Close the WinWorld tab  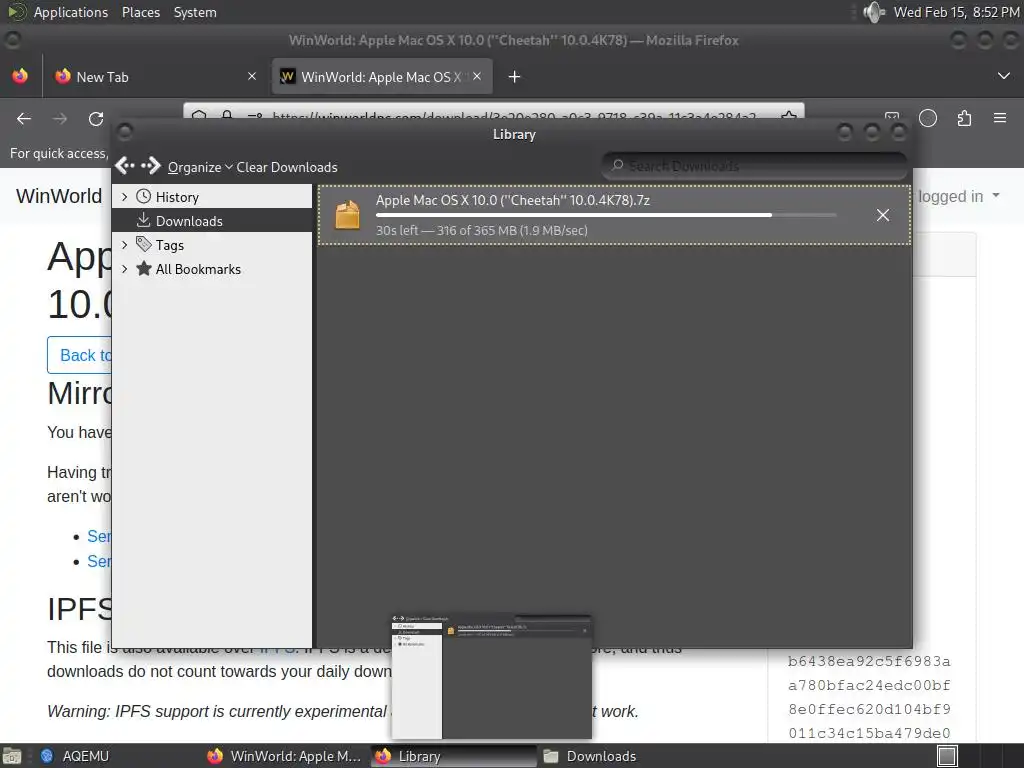point(477,76)
